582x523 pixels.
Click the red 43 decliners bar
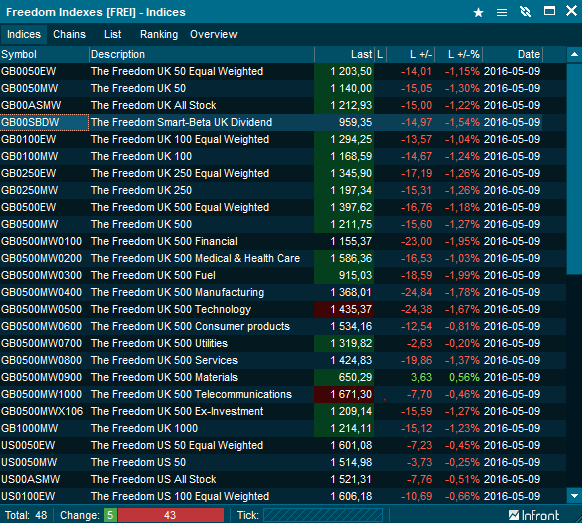coord(171,515)
